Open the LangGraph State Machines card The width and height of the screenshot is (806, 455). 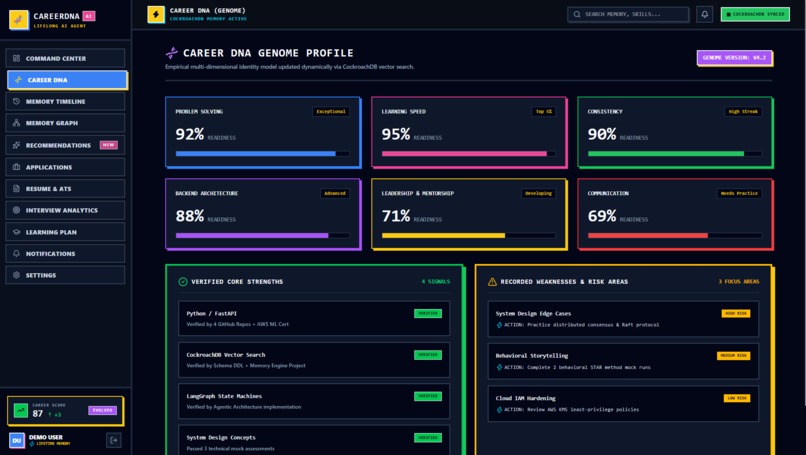pos(314,401)
